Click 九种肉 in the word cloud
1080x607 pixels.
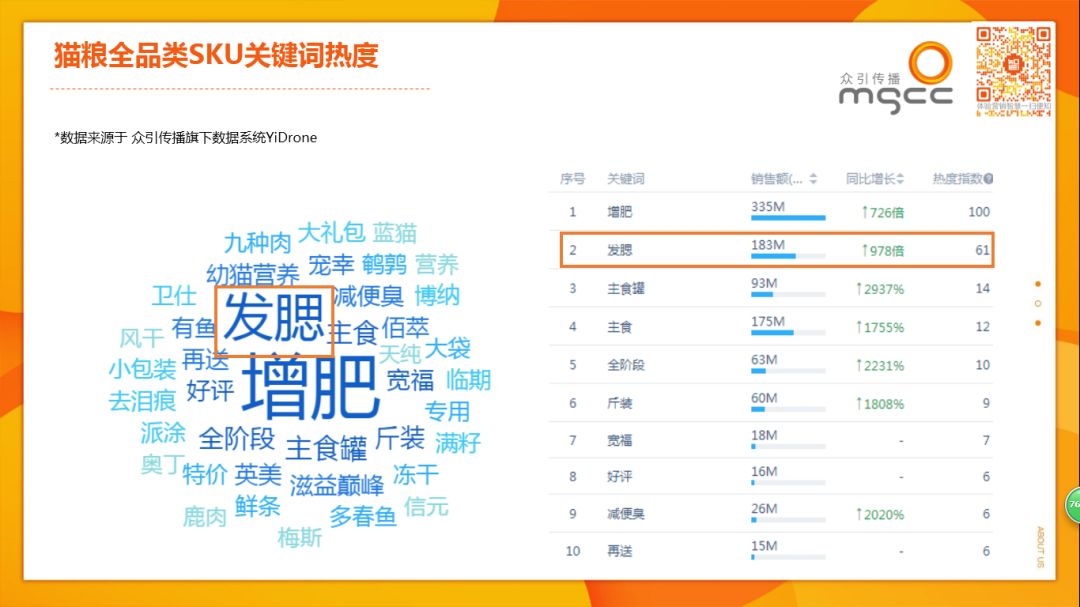(x=258, y=243)
